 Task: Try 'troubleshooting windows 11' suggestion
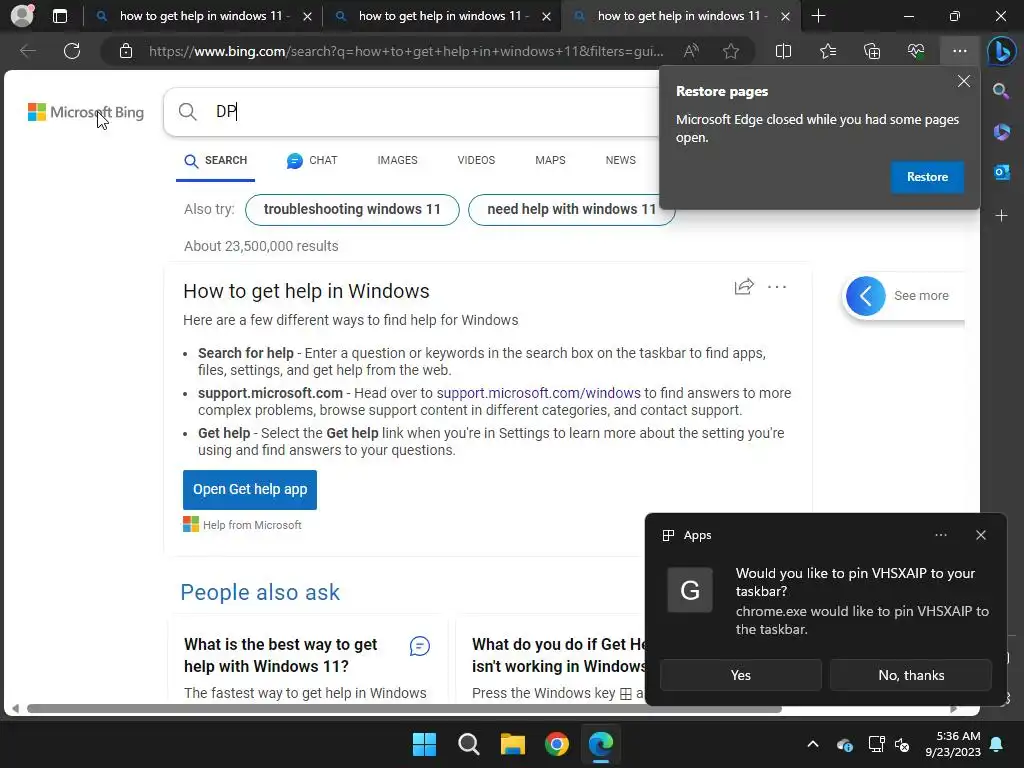click(x=352, y=210)
